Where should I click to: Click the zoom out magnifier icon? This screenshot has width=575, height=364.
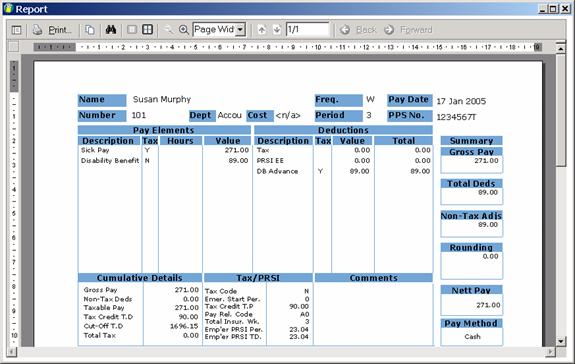(x=168, y=30)
